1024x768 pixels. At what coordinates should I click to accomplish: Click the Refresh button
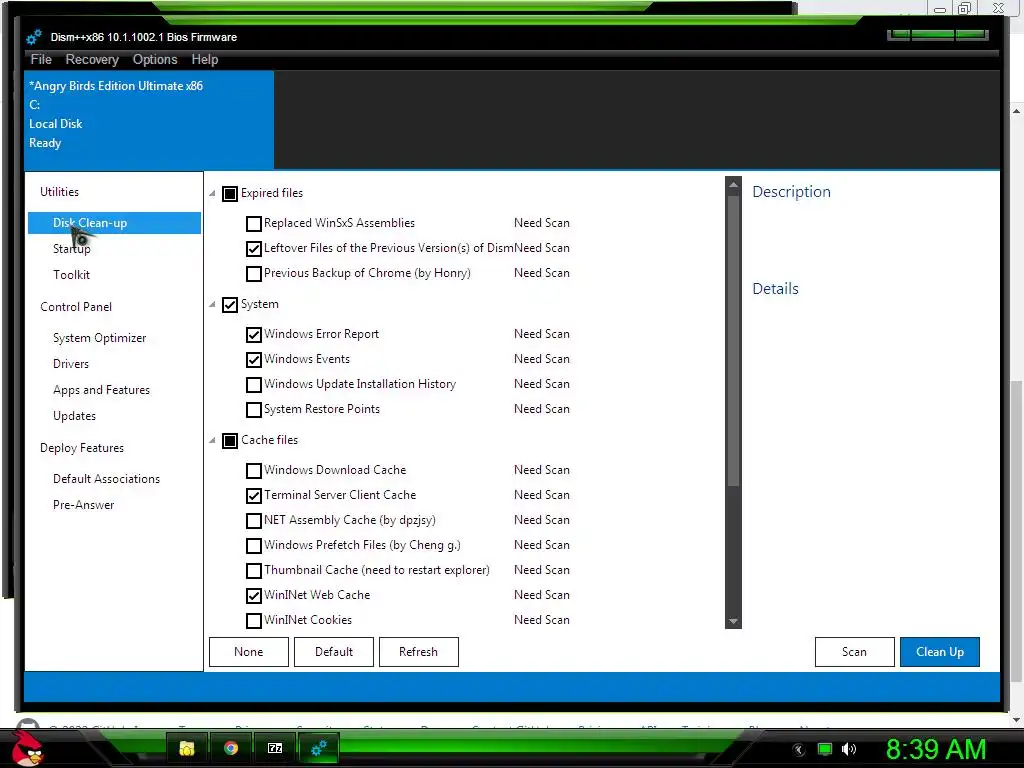click(419, 652)
